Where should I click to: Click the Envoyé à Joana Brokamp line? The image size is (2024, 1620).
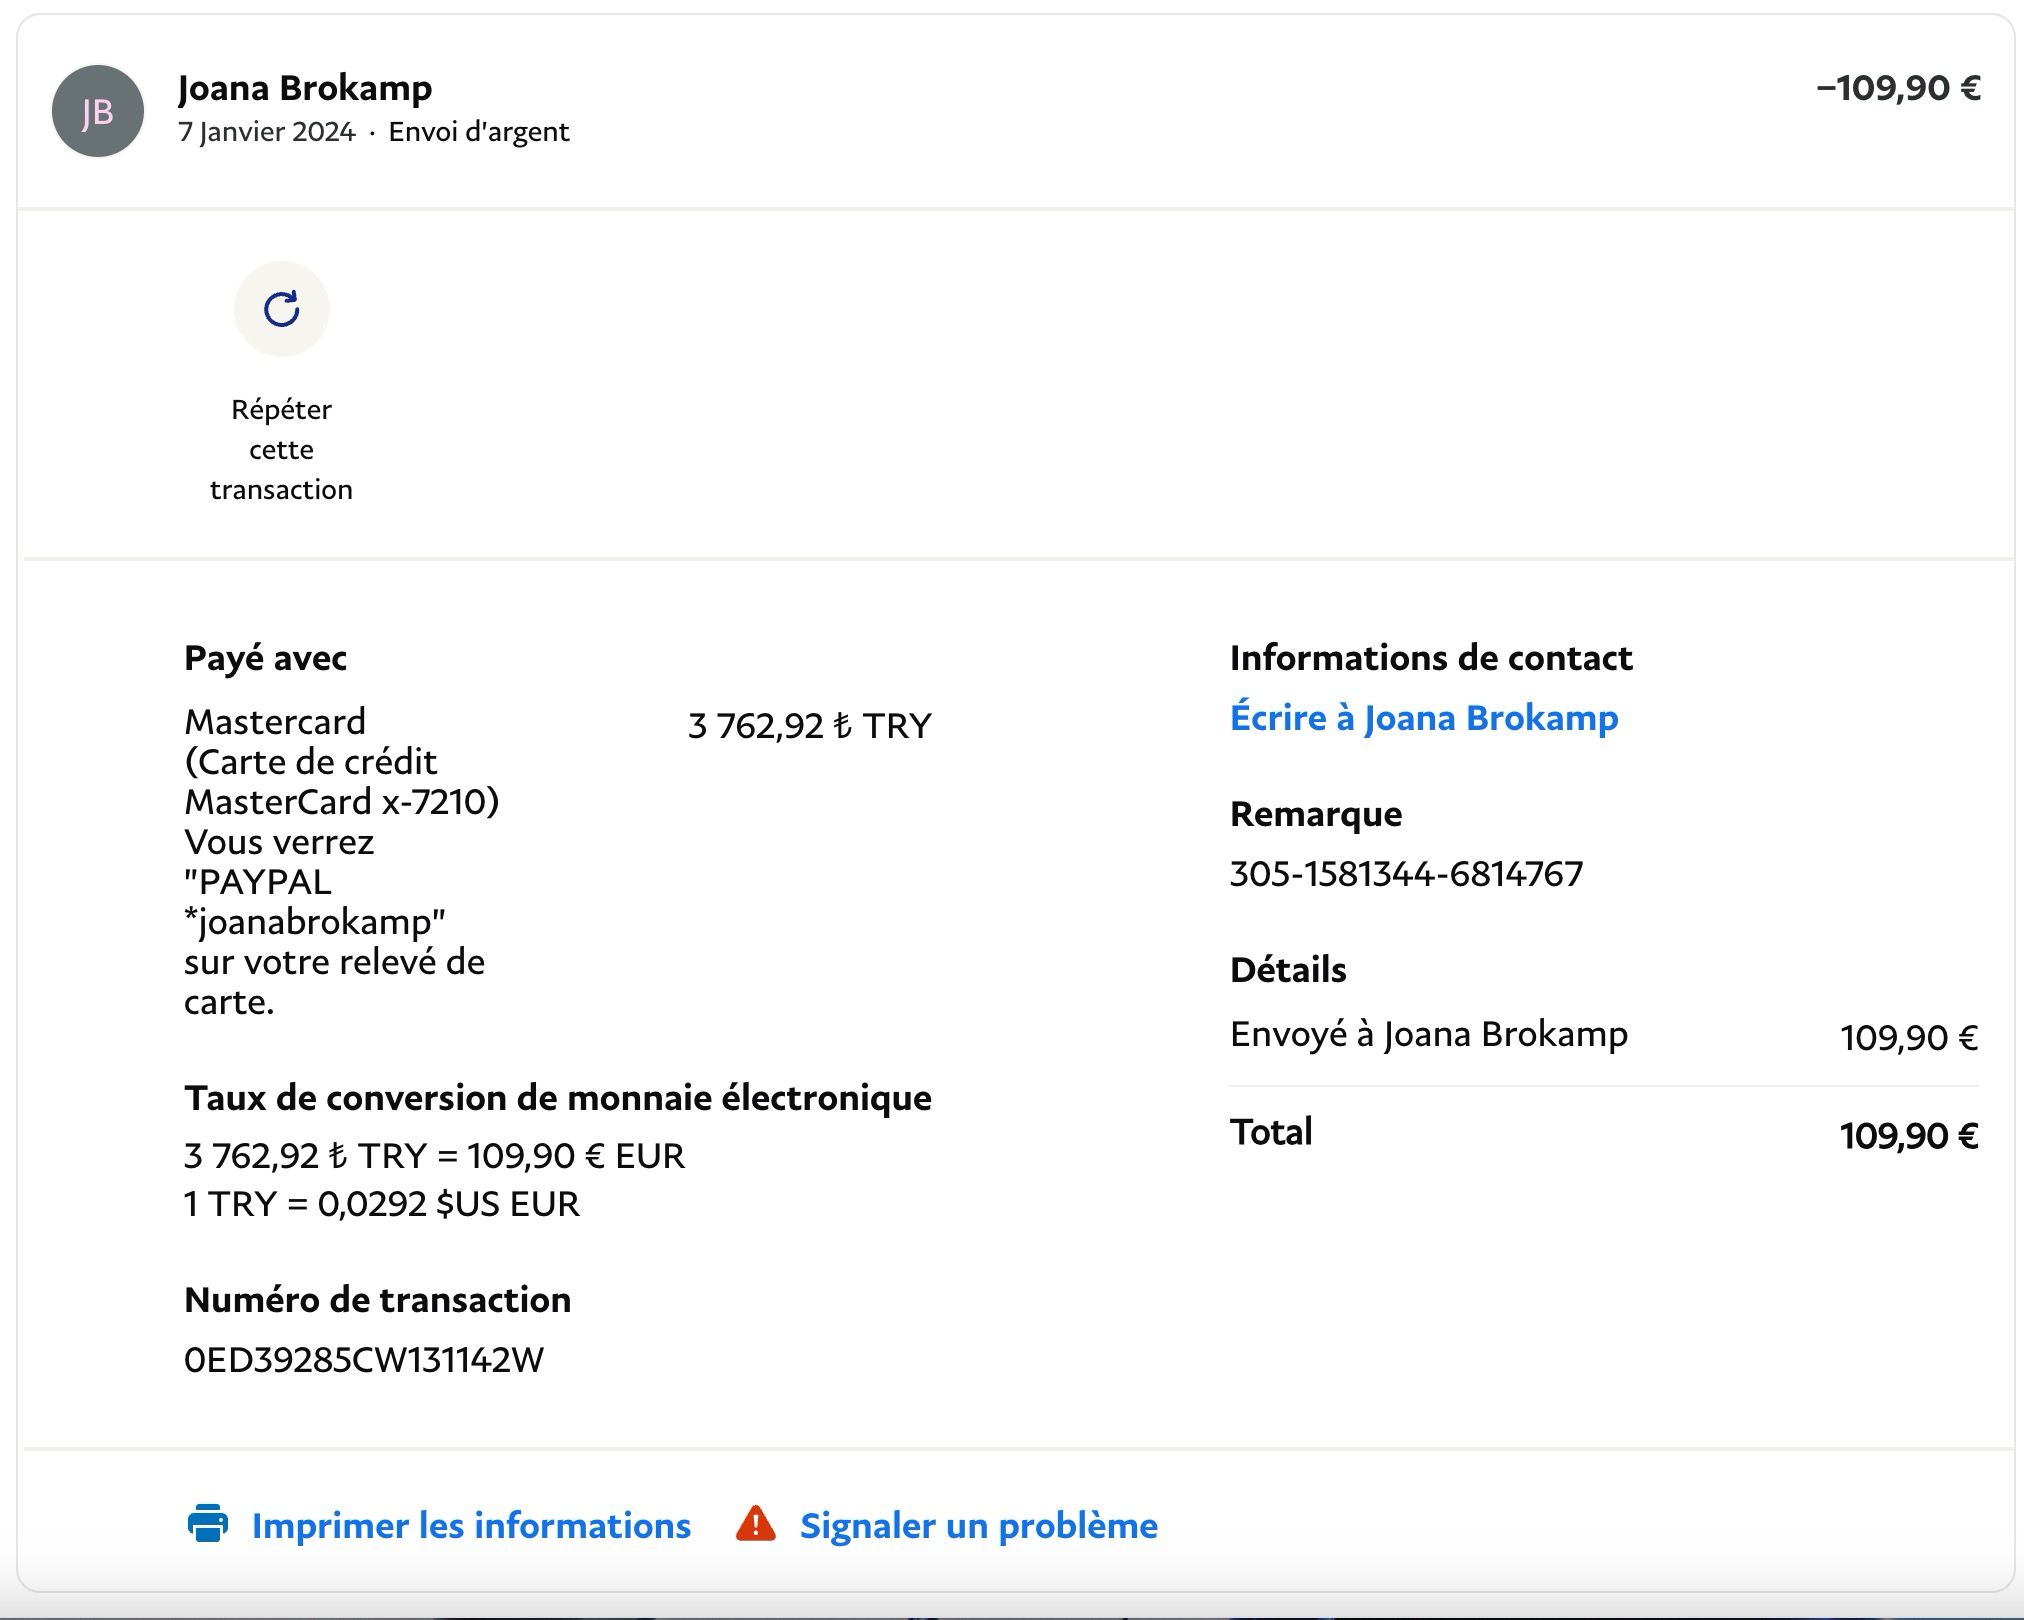coord(1428,1034)
